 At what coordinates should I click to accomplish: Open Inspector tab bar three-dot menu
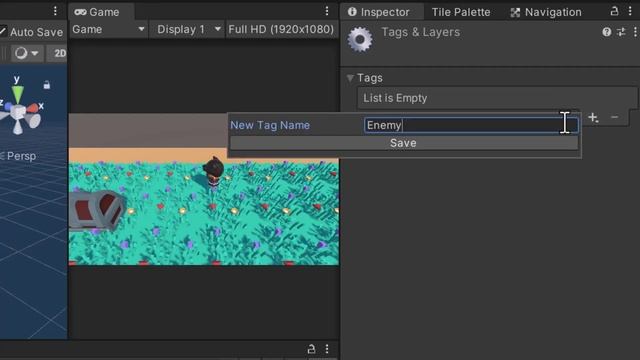point(630,11)
